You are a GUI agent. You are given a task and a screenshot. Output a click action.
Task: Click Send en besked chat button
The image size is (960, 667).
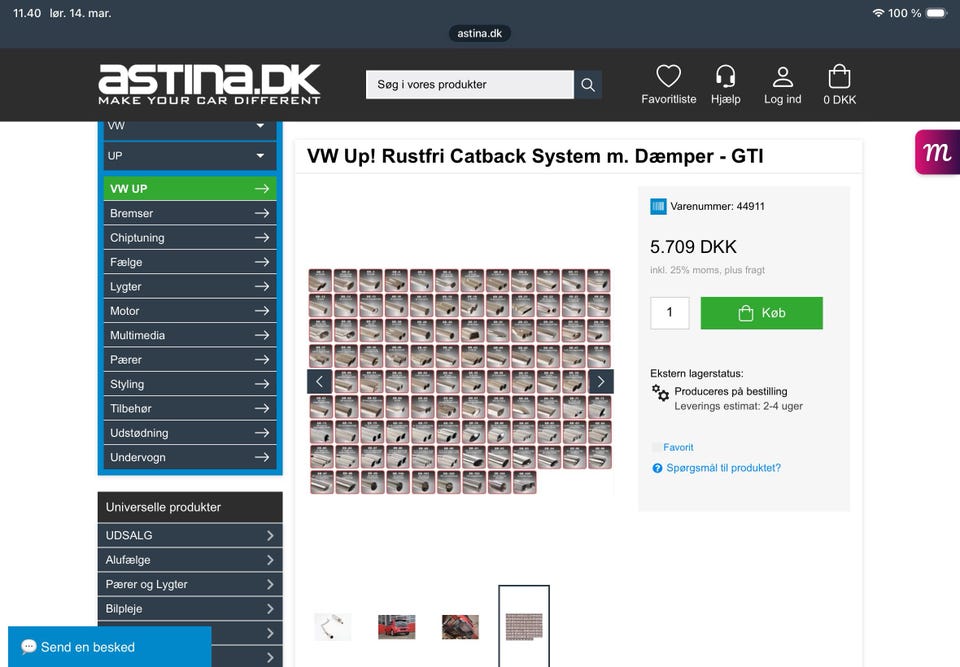point(110,647)
